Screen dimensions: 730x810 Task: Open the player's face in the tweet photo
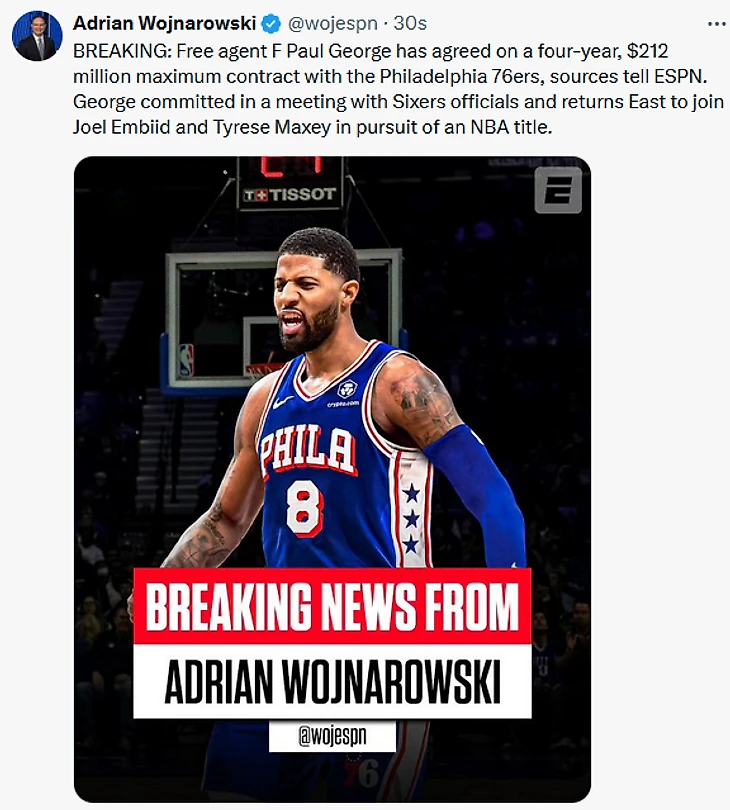tap(310, 300)
